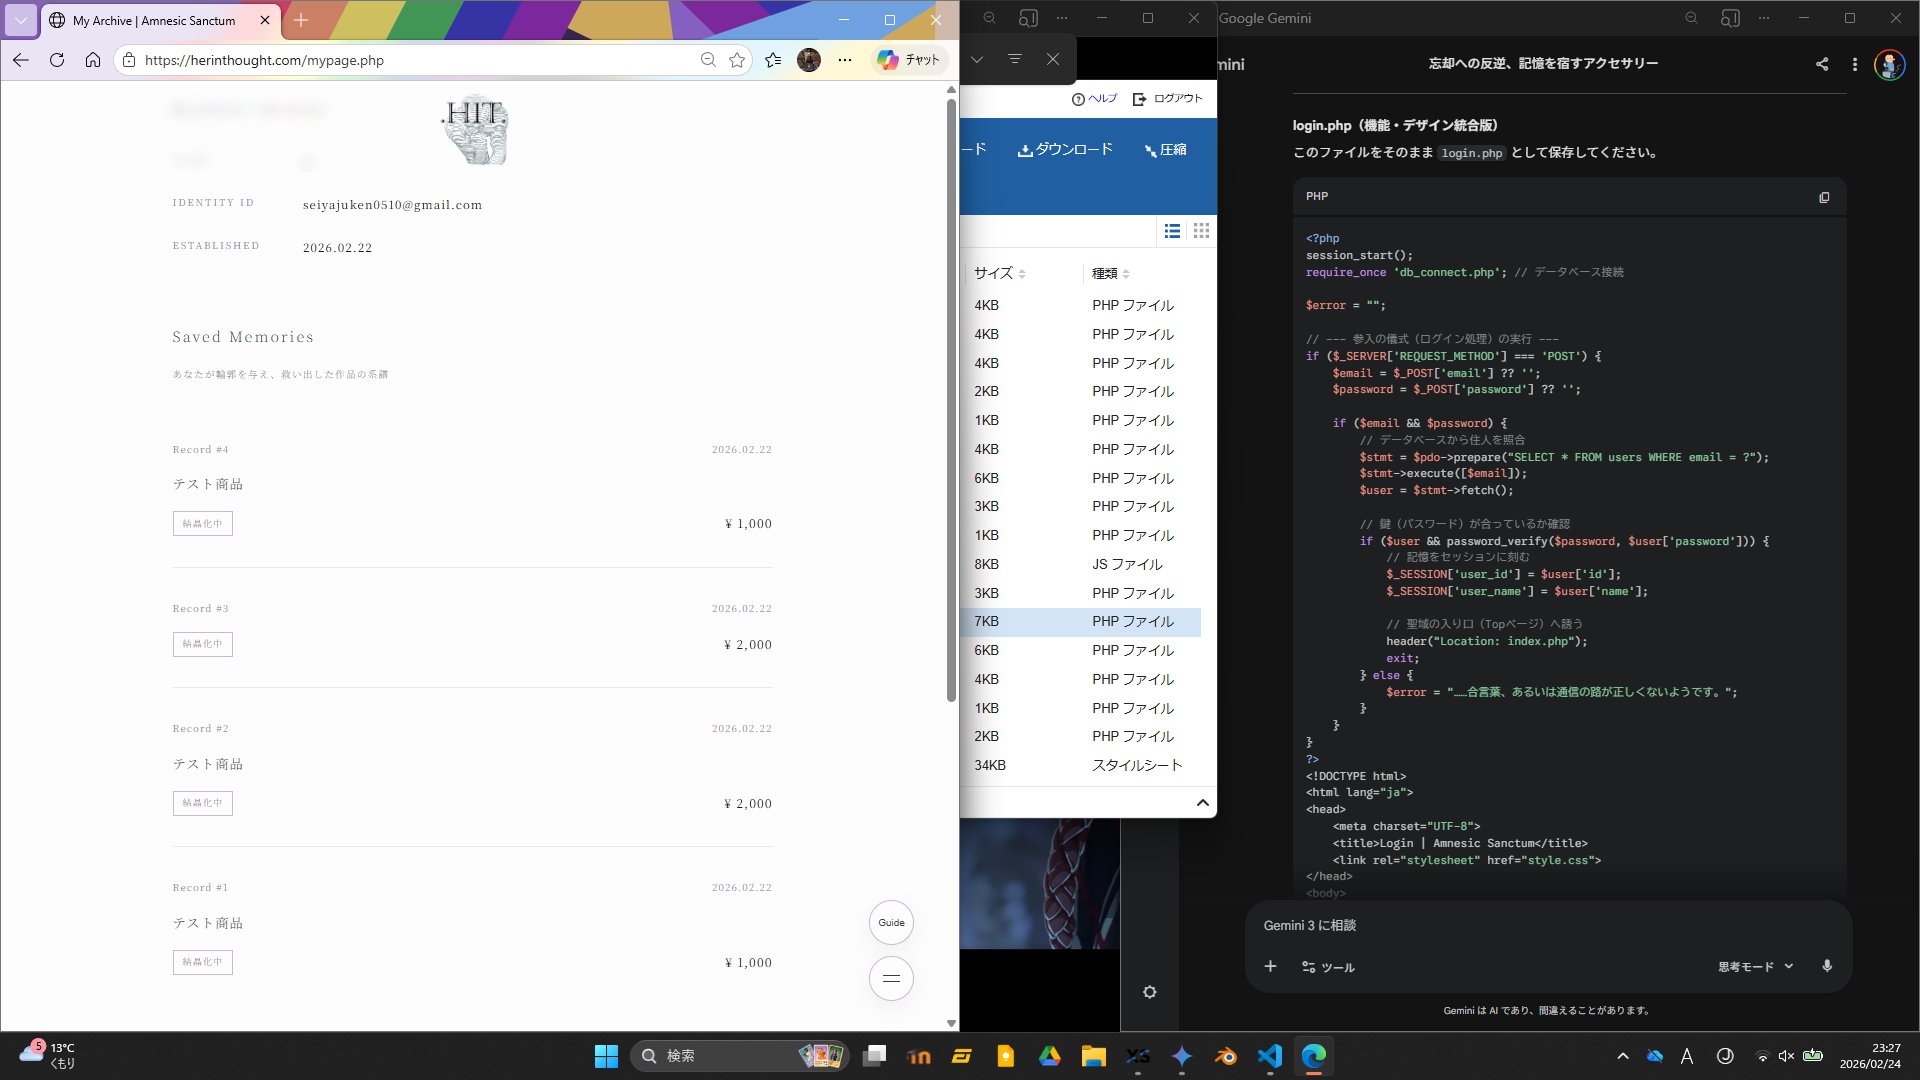The height and width of the screenshot is (1080, 1920).
Task: Collapse panel with the up chevron
Action: (1202, 803)
